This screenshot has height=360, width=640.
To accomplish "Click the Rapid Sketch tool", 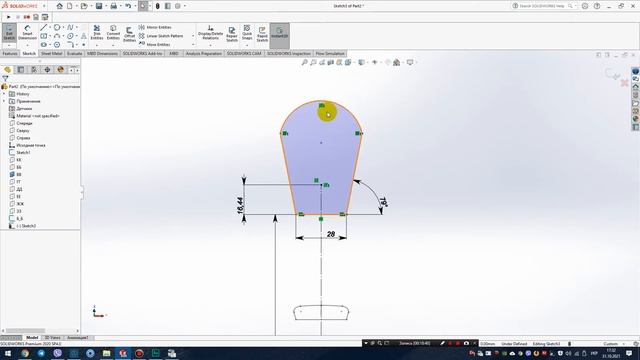I will (262, 34).
